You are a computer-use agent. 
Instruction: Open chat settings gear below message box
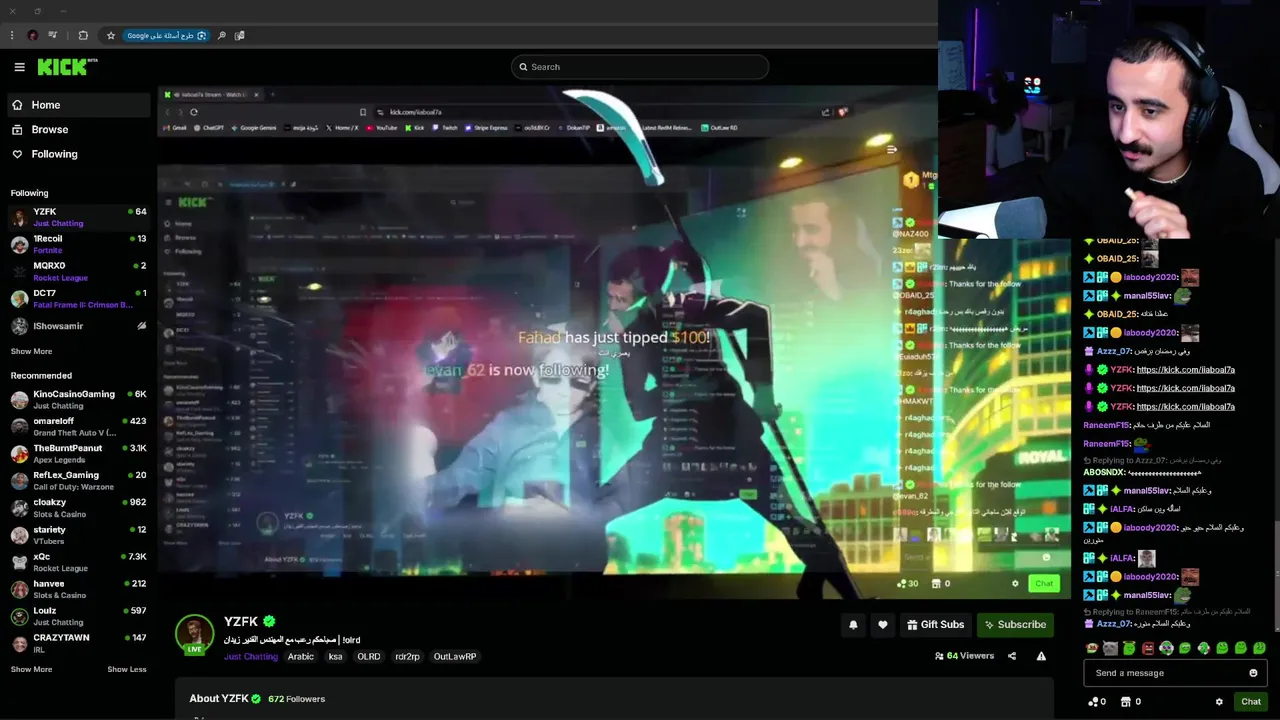[1219, 702]
